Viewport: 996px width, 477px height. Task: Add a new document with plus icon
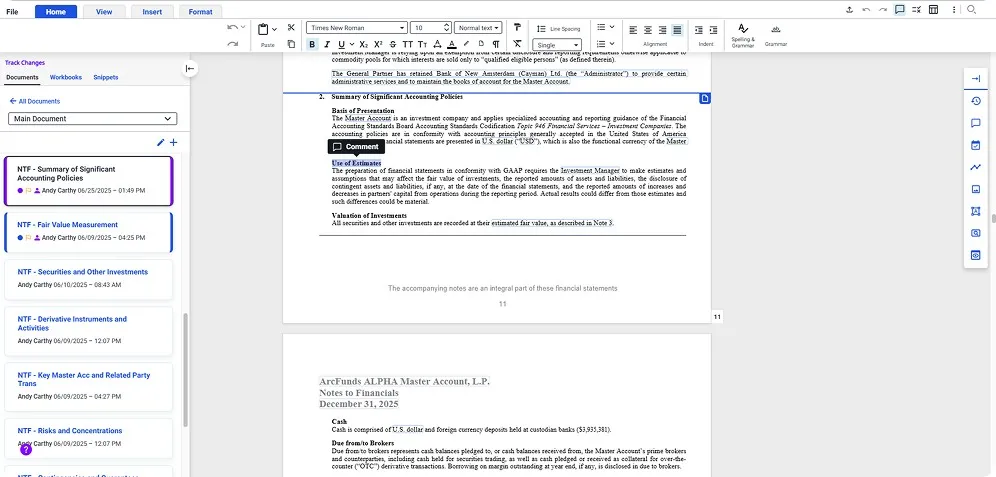click(x=173, y=143)
